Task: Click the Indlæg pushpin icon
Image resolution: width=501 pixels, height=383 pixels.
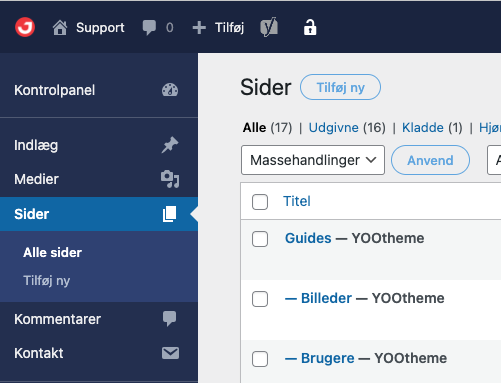Action: click(x=170, y=145)
